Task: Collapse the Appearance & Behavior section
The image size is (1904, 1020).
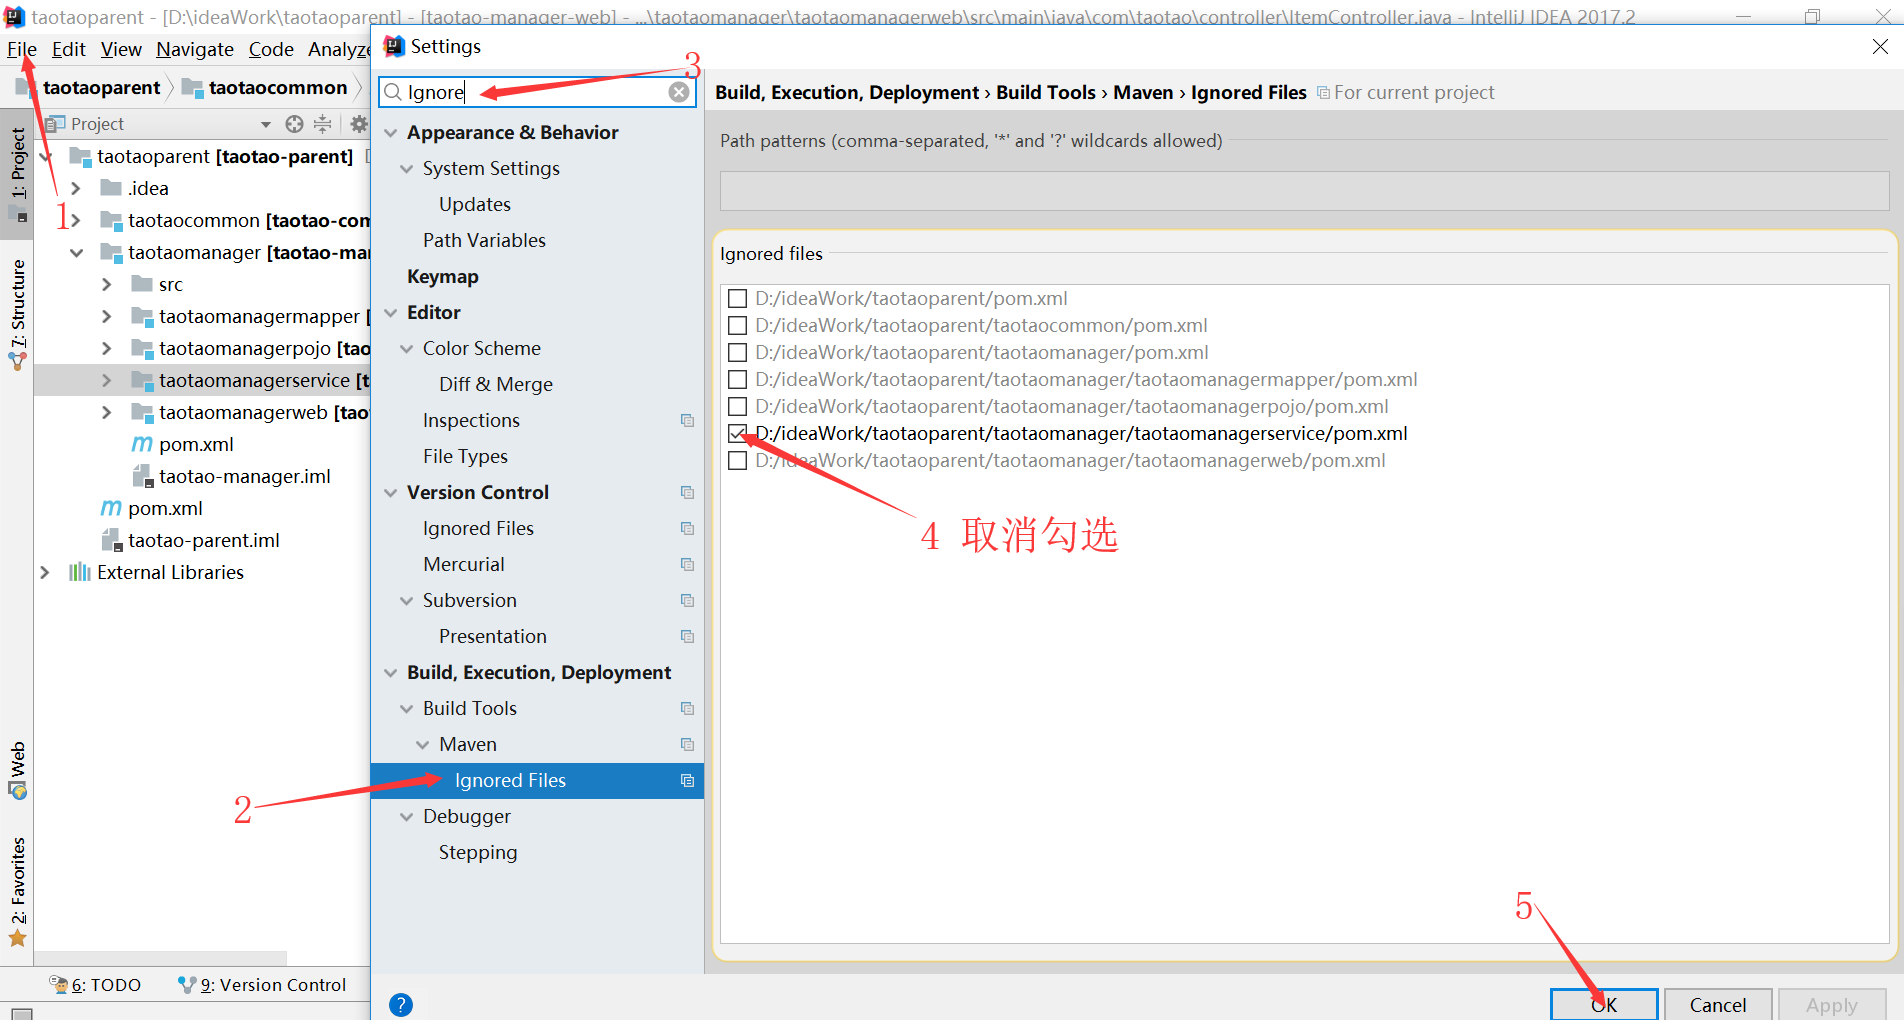Action: tap(391, 133)
